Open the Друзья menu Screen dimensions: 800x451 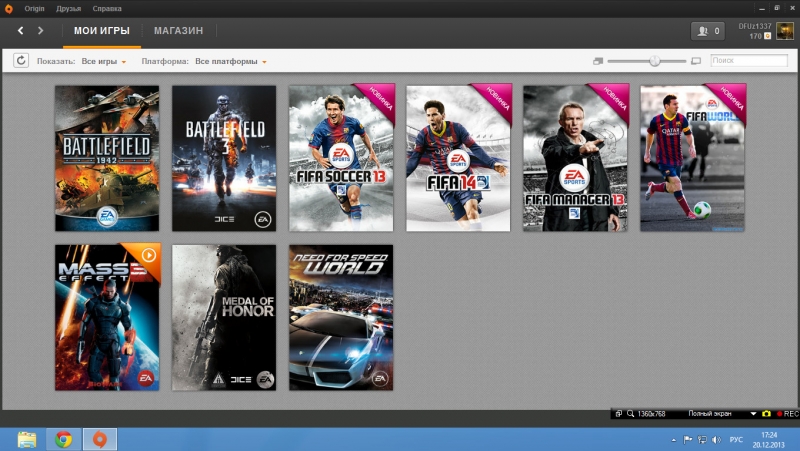(69, 7)
